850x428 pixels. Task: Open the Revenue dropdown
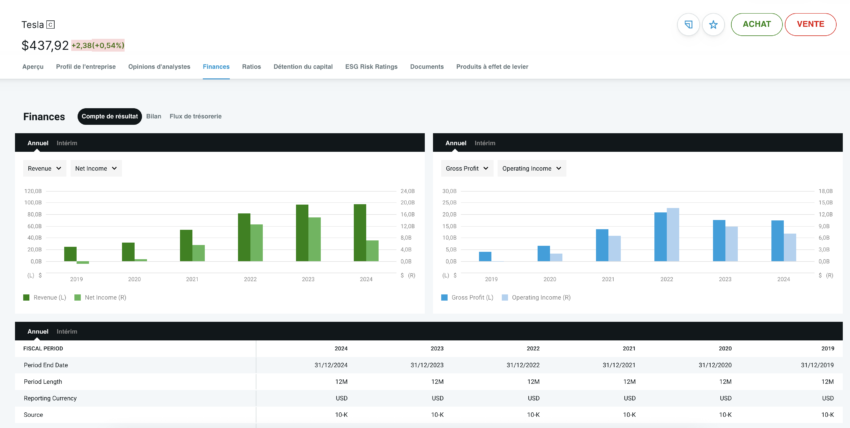point(44,169)
